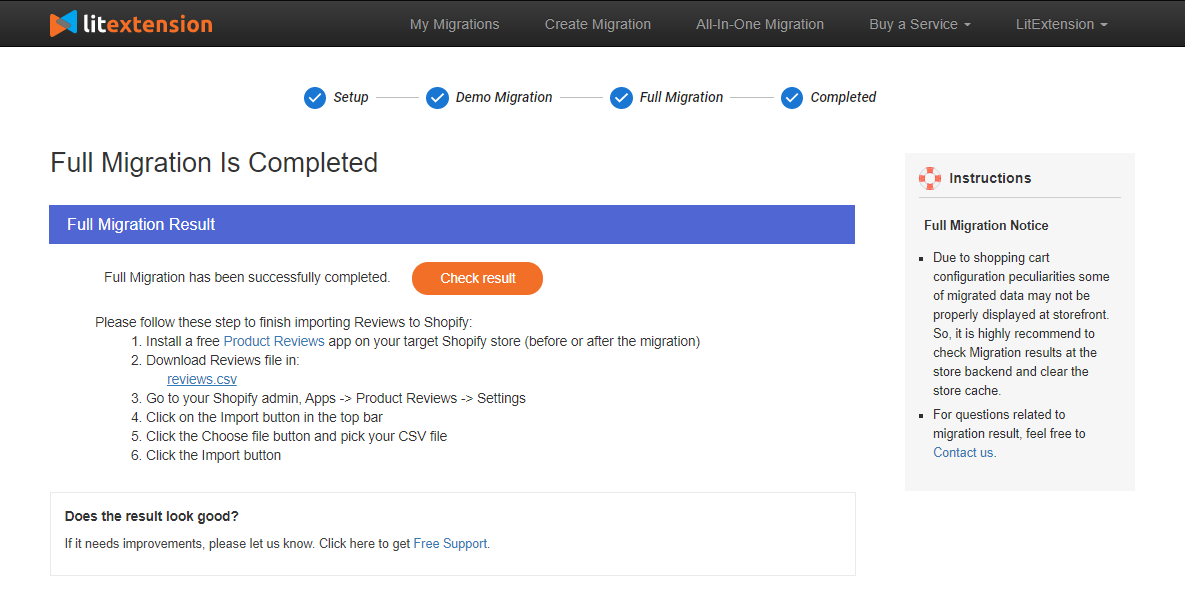
Task: Open My Migrations in the navbar
Action: pos(454,24)
